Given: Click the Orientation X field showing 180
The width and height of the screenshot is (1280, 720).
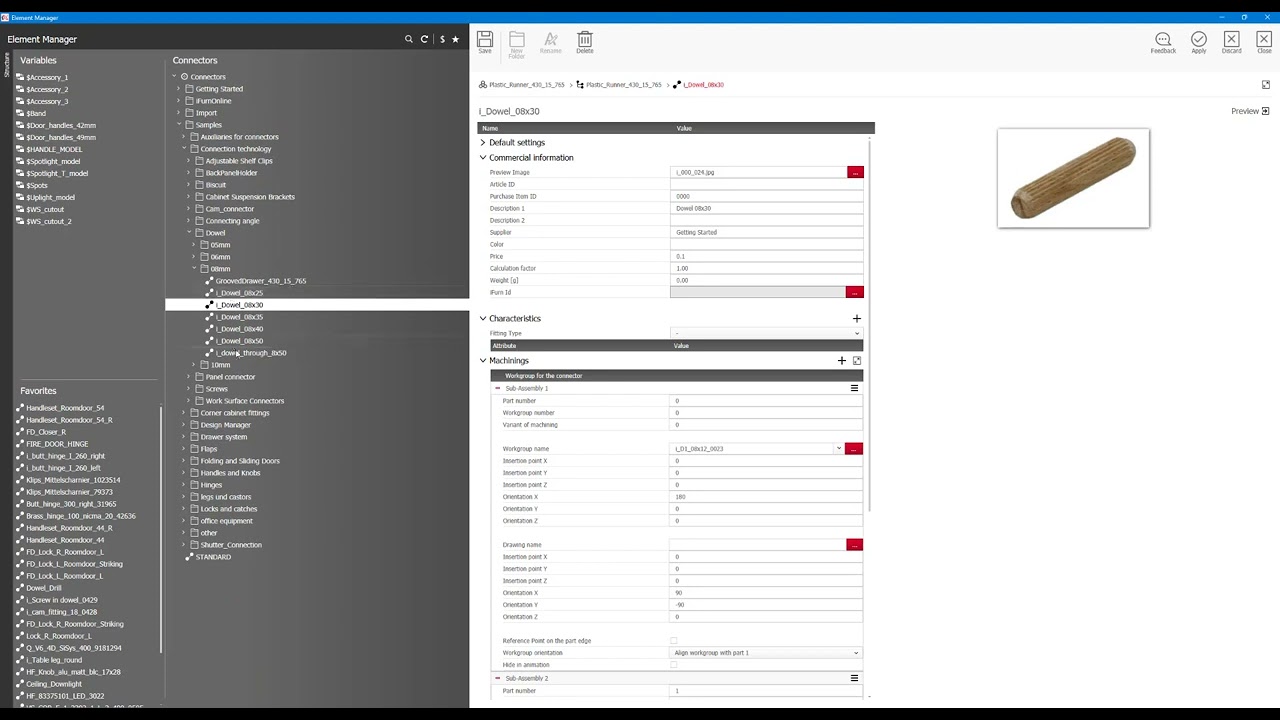Looking at the screenshot, I should point(766,497).
